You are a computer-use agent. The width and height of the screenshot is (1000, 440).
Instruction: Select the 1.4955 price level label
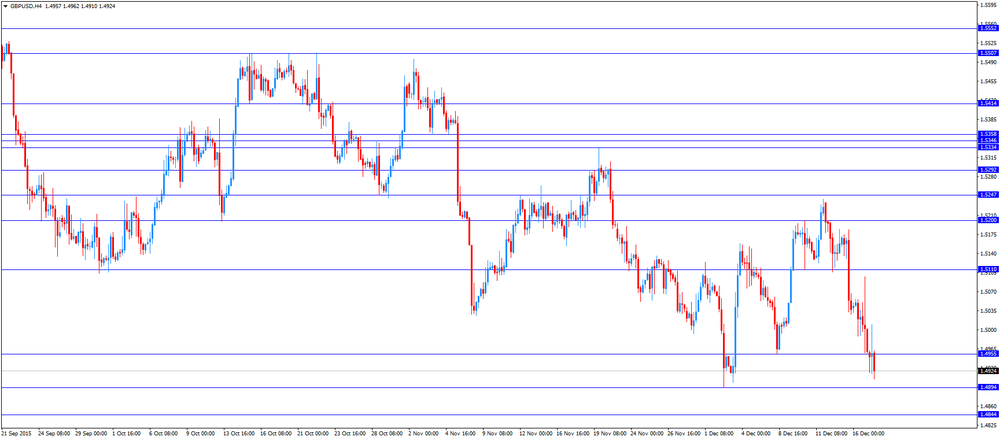(x=987, y=354)
